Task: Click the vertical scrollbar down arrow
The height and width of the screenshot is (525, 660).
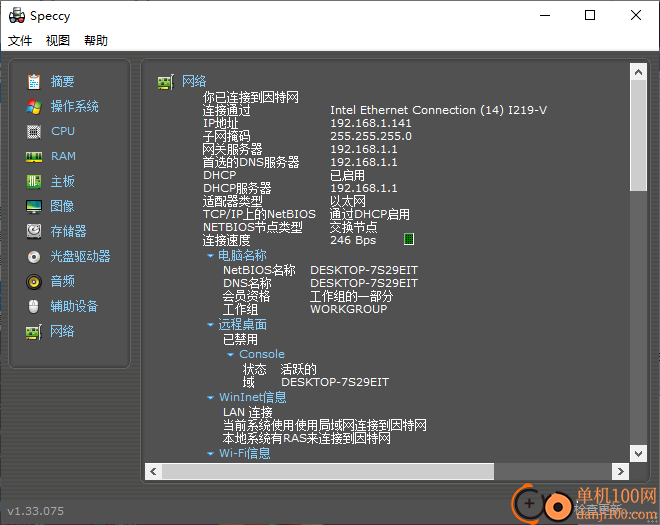Action: pyautogui.click(x=638, y=453)
